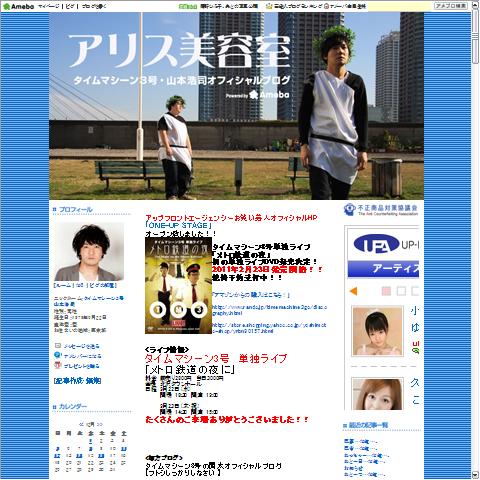Click the Anti-Counterfeiting Association banner logo
Screen dimensions: 480x480
(x=381, y=210)
